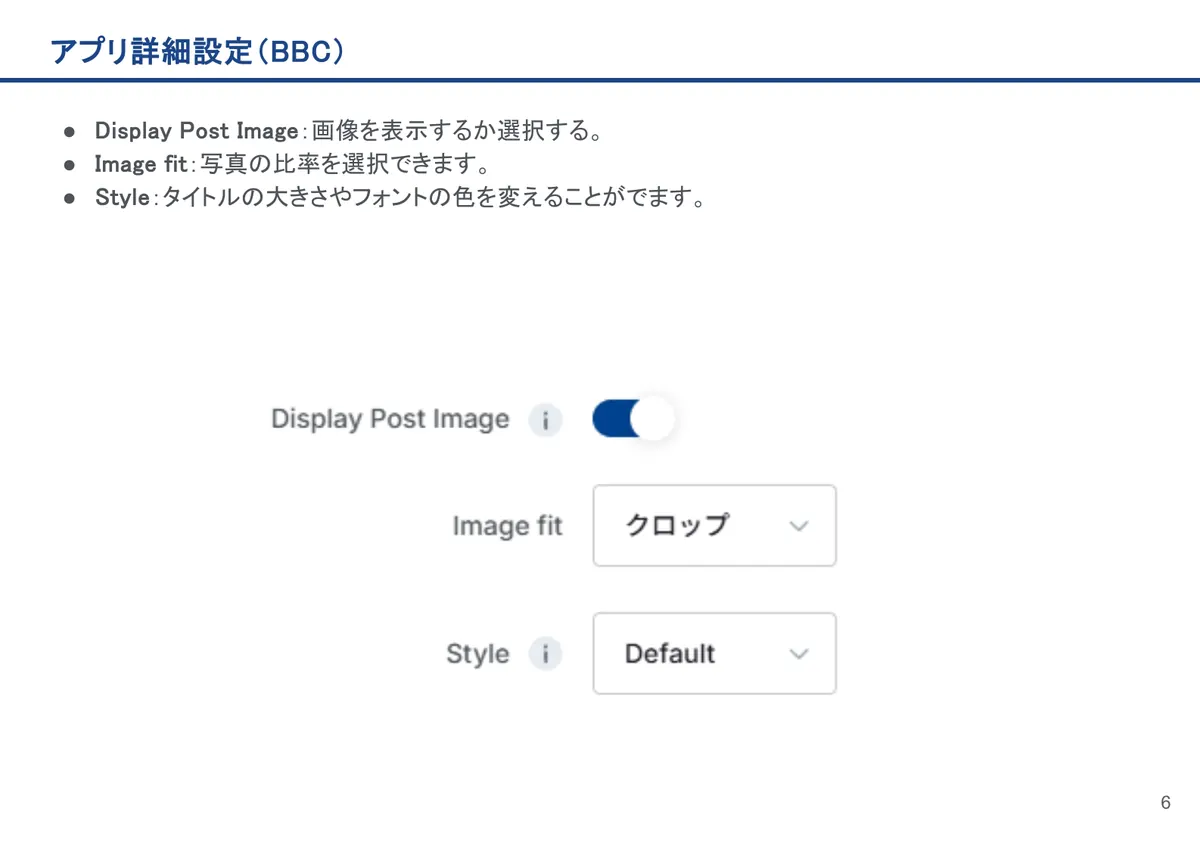Click the "Style" setting label
Image resolution: width=1200 pixels, height=849 pixels.
478,655
